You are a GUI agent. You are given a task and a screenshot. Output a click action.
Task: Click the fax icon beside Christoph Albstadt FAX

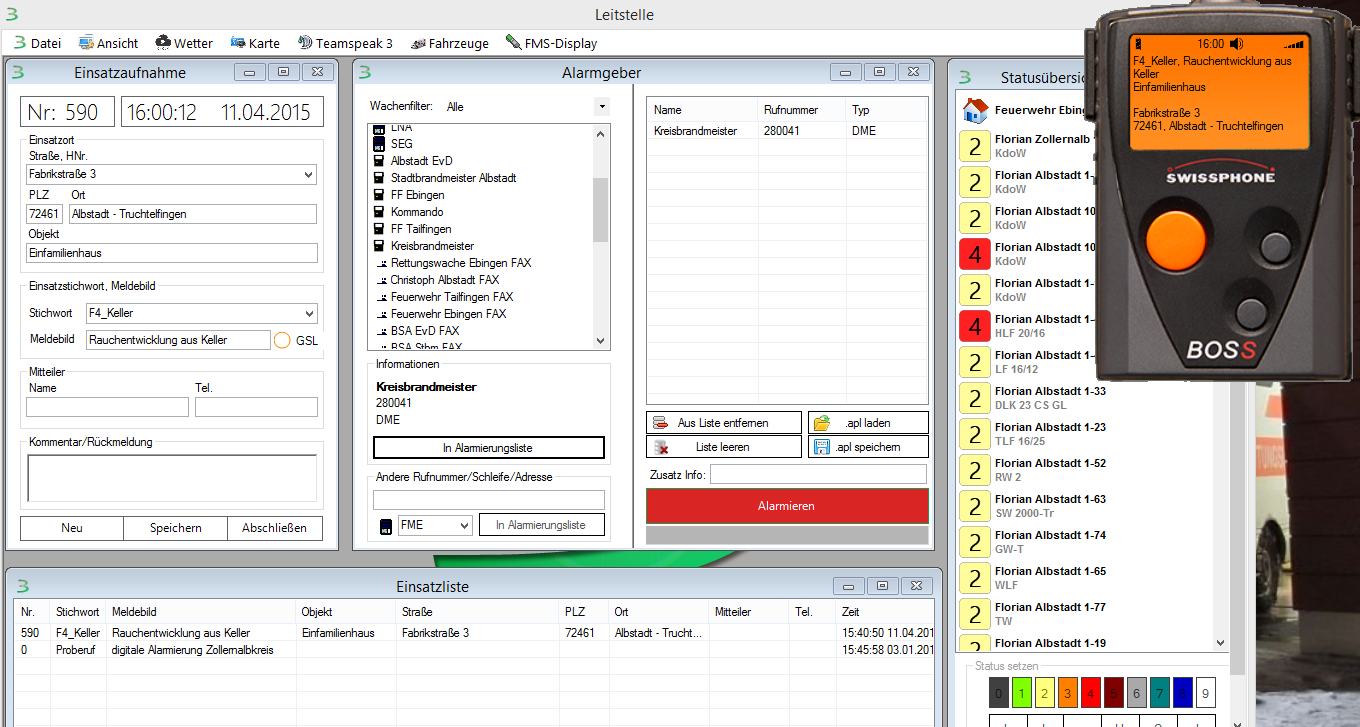[x=381, y=281]
